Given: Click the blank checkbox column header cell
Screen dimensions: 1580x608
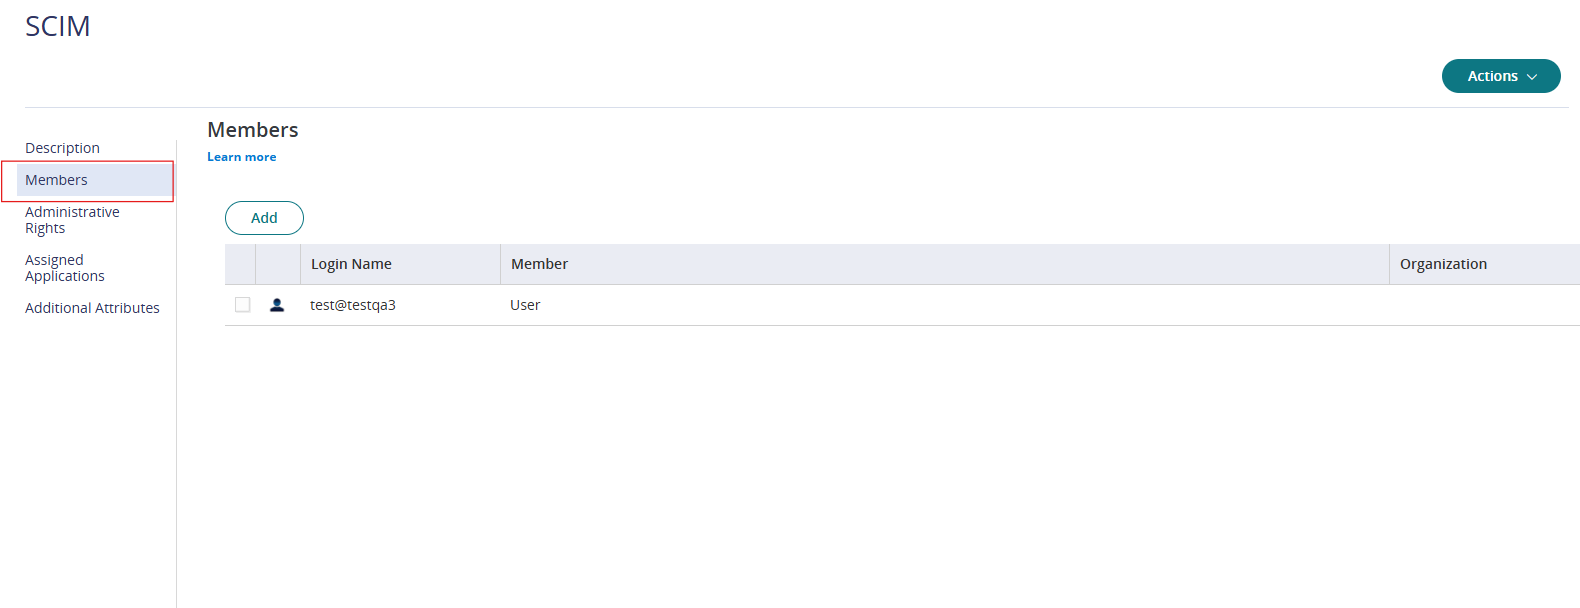Looking at the screenshot, I should (x=240, y=264).
